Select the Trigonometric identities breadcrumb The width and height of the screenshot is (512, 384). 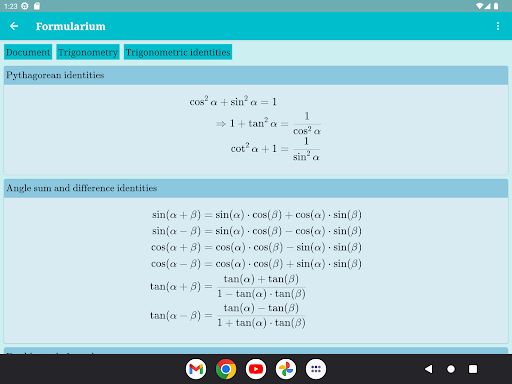(178, 52)
